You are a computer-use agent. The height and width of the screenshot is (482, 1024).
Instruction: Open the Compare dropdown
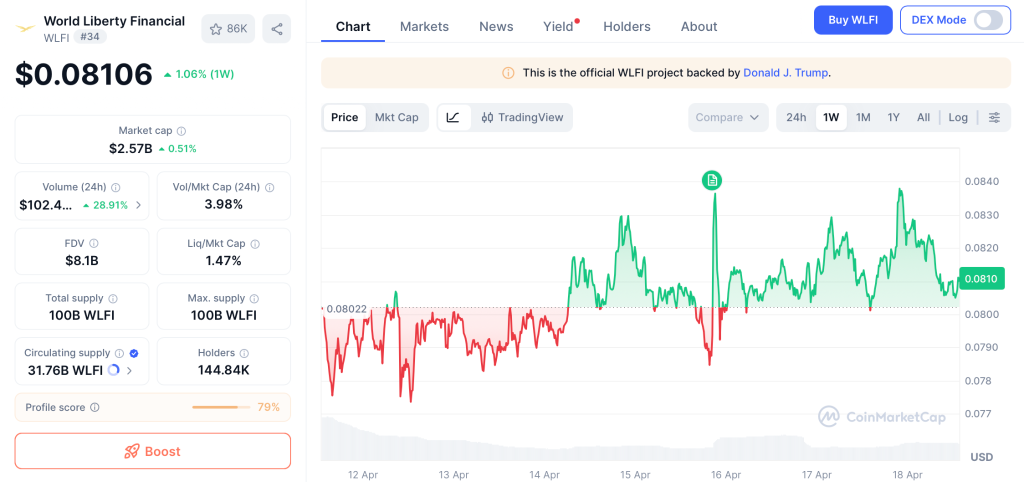pyautogui.click(x=727, y=117)
